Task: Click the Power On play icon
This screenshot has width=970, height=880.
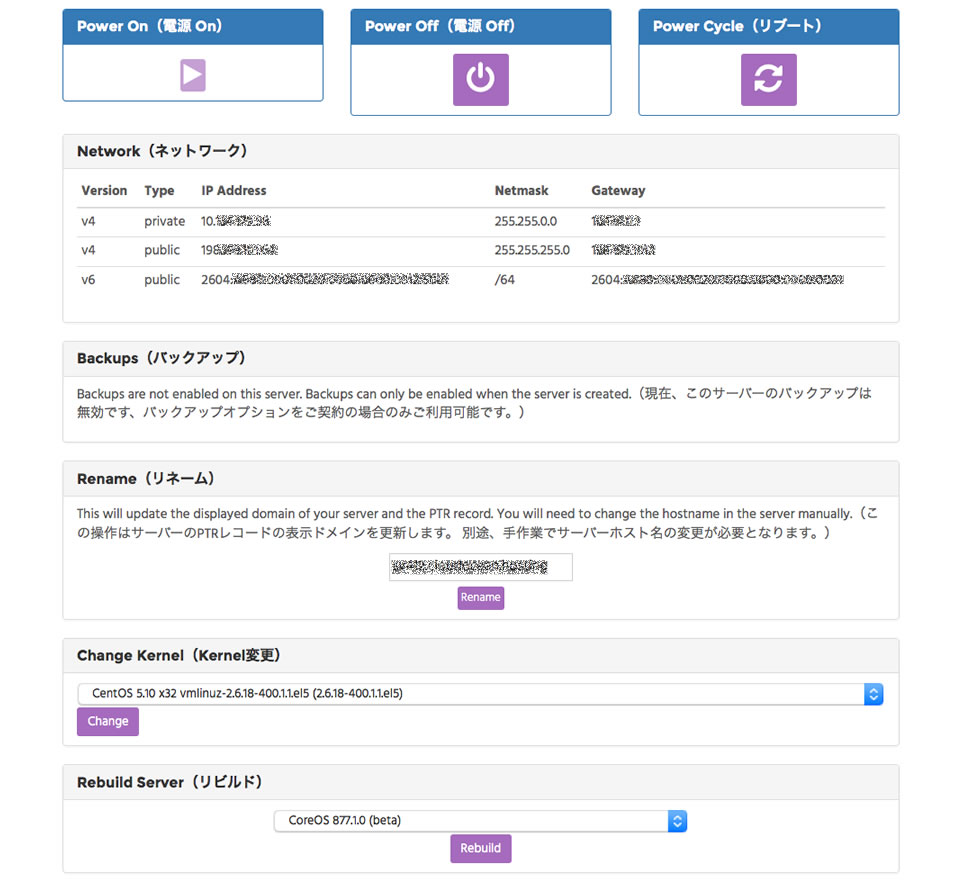Action: pyautogui.click(x=192, y=75)
